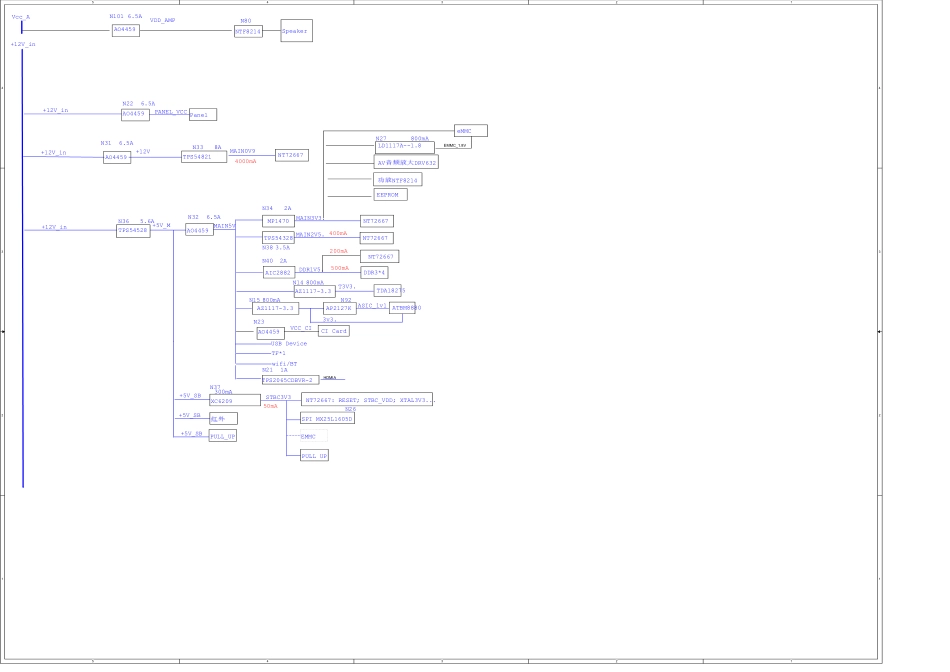Select the AIC2882 block

[x=278, y=272]
